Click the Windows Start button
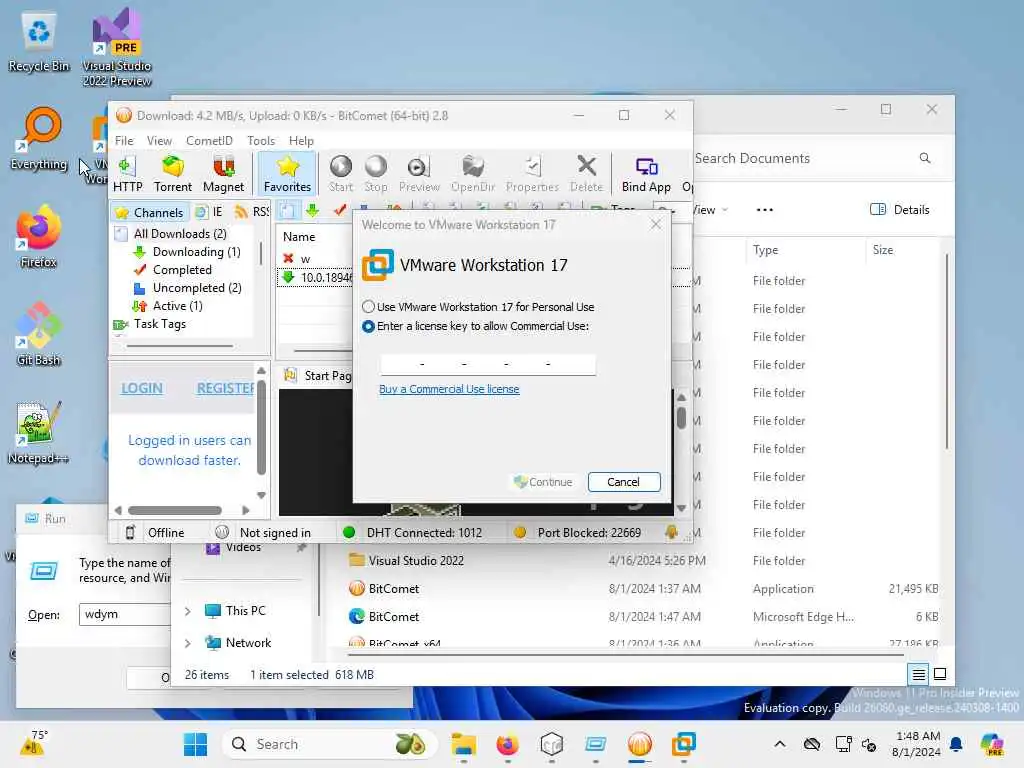 195,744
